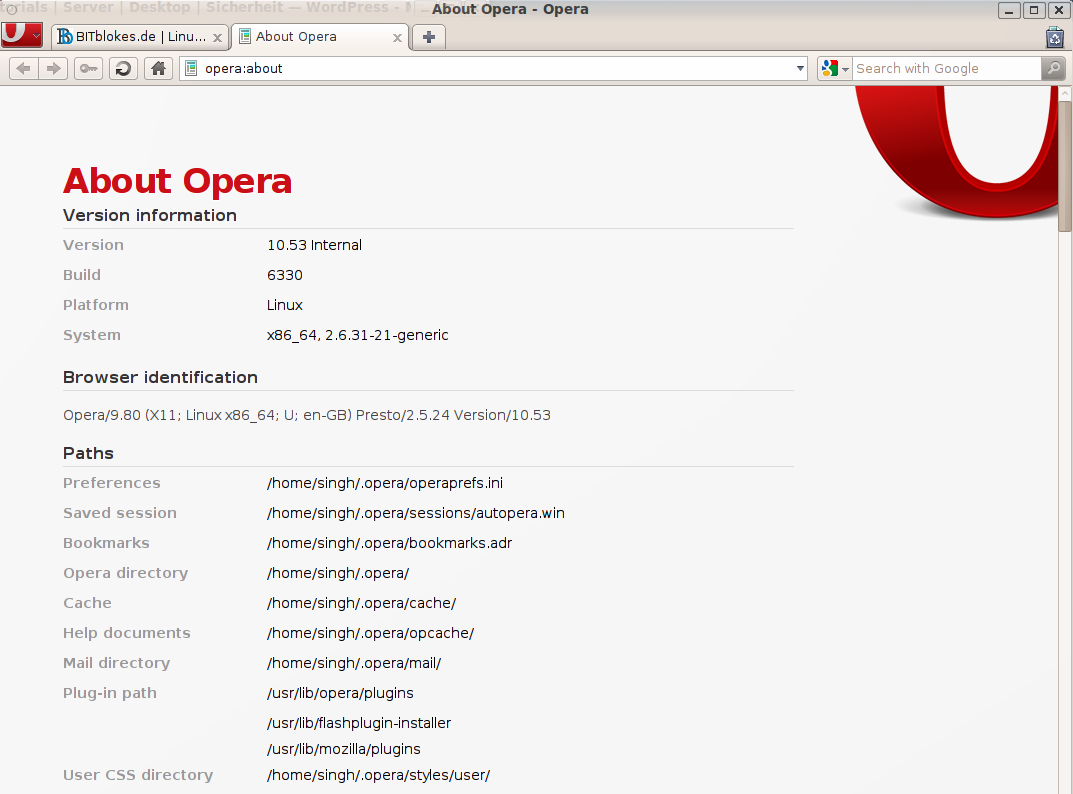Open a new tab with plus button
Viewport: 1073px width, 794px height.
click(x=429, y=37)
